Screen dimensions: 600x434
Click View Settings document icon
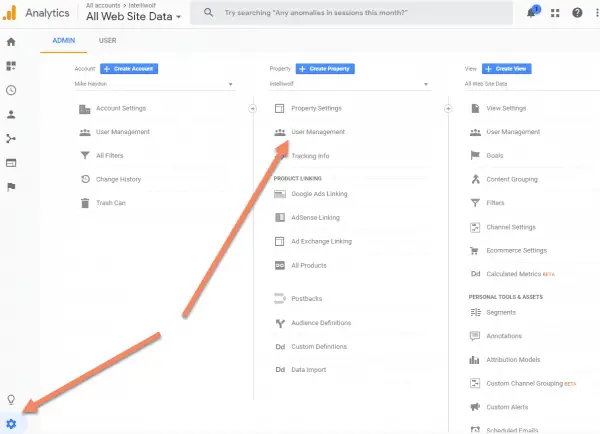click(x=475, y=108)
